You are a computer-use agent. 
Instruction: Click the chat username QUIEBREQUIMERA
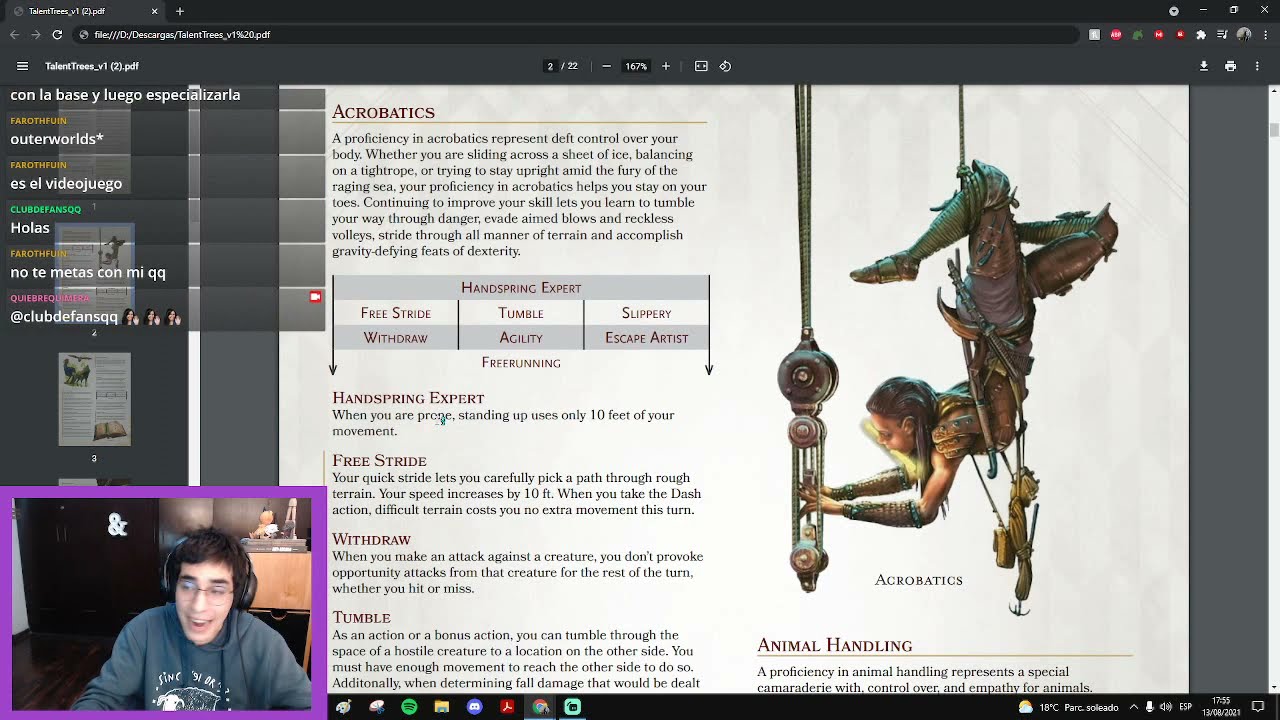click(x=50, y=298)
